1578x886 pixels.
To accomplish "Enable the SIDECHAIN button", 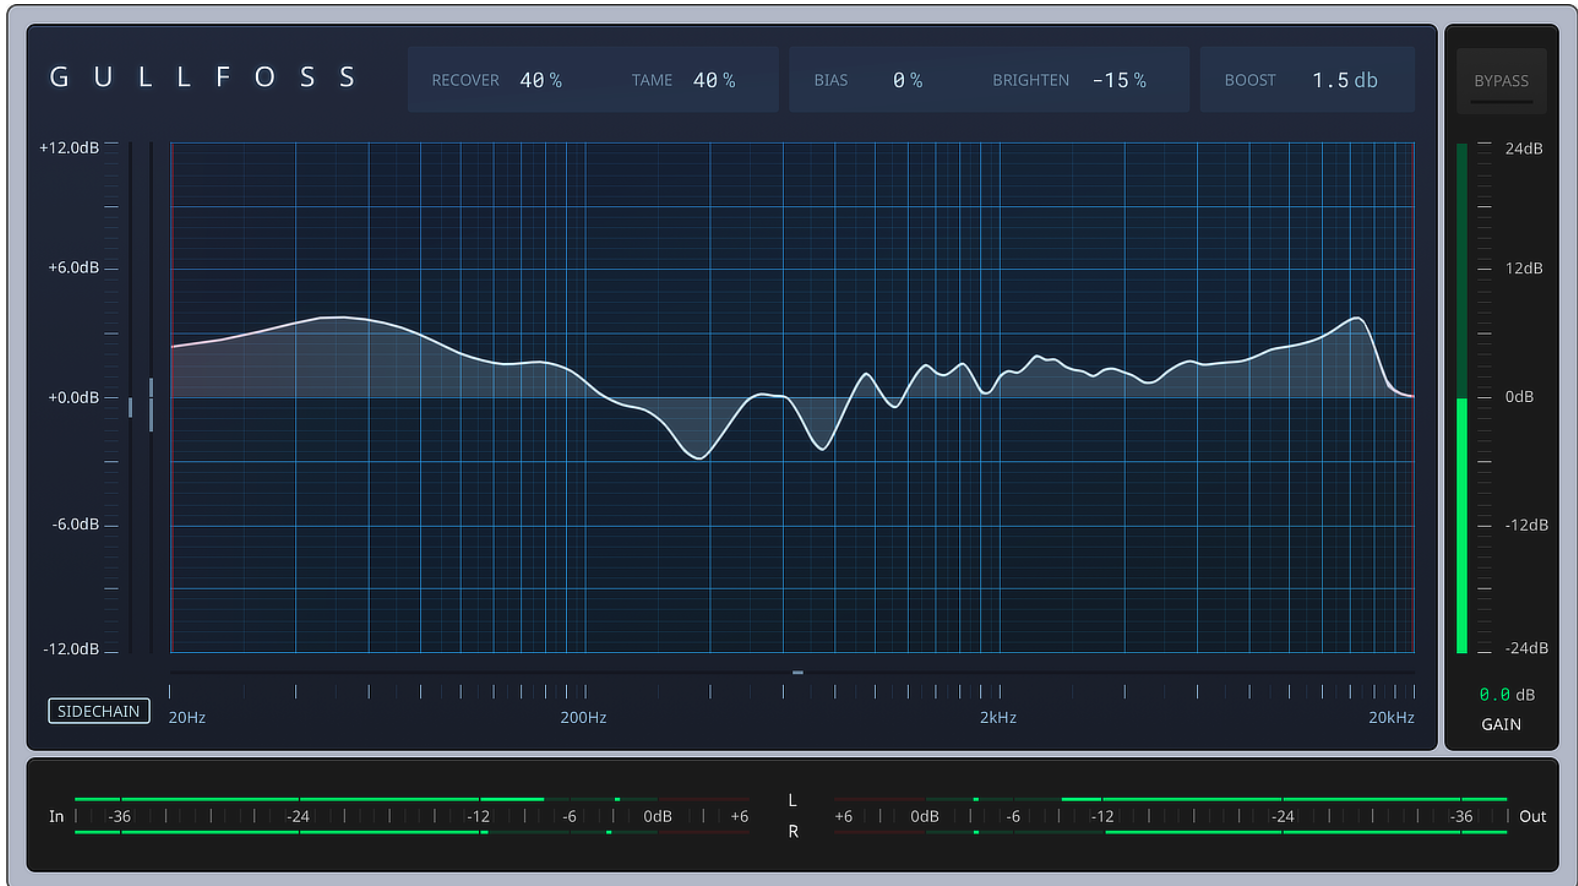I will pos(99,711).
